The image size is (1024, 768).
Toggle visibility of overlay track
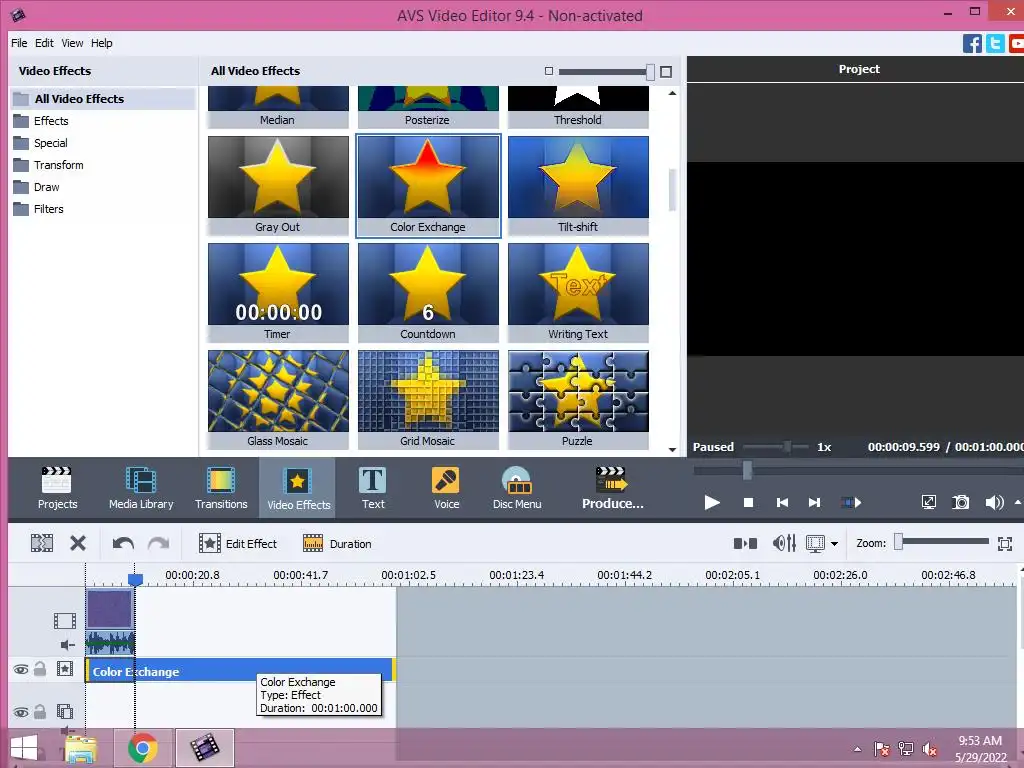pyautogui.click(x=21, y=712)
